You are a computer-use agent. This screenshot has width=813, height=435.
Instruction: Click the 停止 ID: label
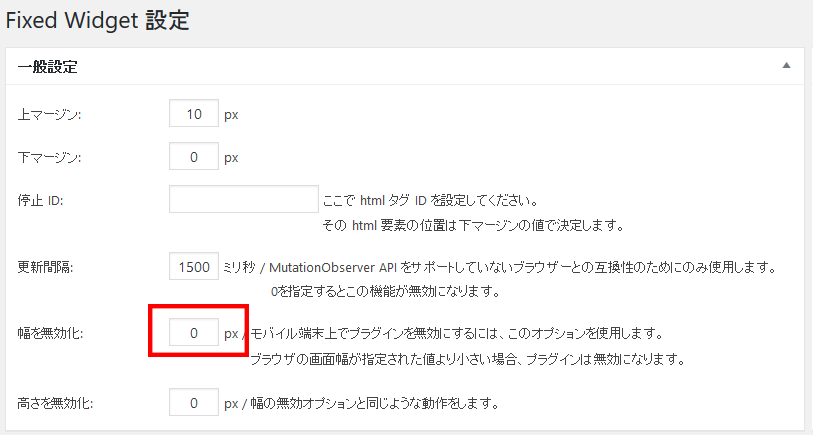pos(40,200)
